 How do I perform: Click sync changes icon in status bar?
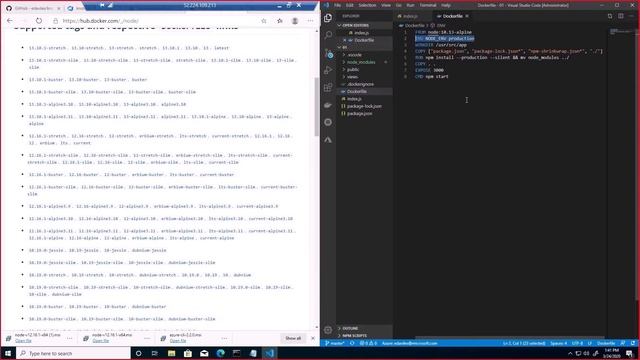click(x=352, y=343)
